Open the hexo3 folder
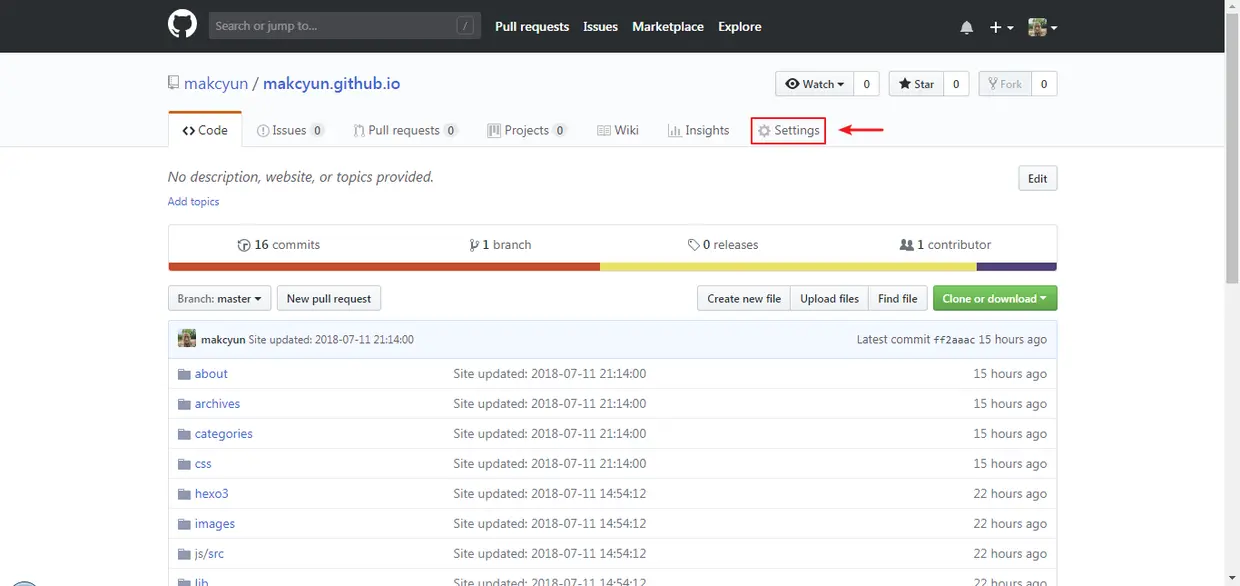This screenshot has width=1240, height=586. click(x=212, y=494)
